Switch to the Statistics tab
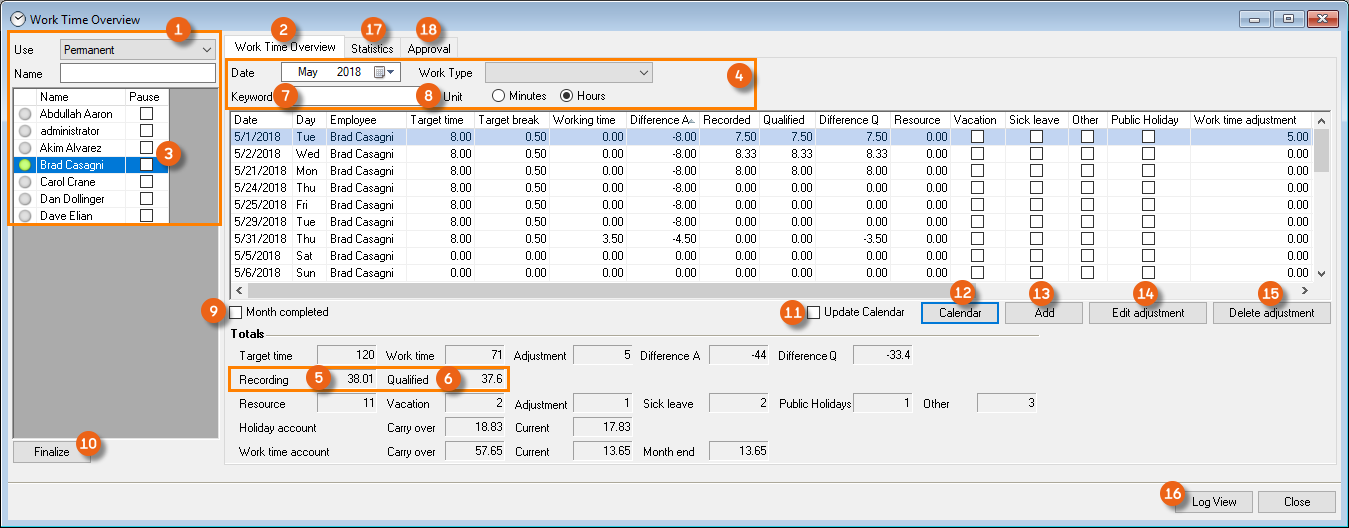The width and height of the screenshot is (1349, 528). point(372,48)
